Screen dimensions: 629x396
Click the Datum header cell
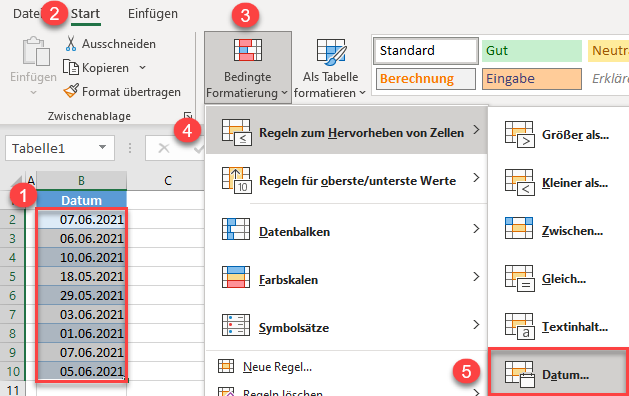[x=81, y=200]
